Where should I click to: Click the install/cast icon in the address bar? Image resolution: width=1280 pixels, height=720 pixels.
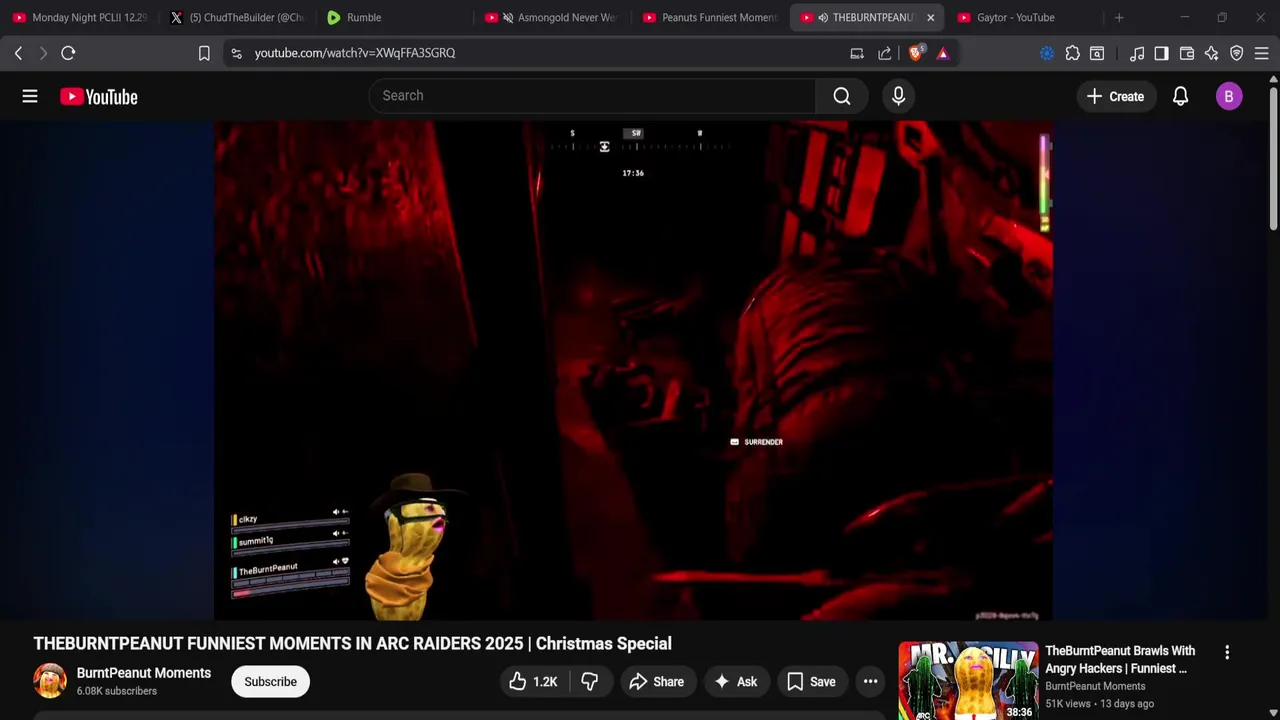click(857, 53)
